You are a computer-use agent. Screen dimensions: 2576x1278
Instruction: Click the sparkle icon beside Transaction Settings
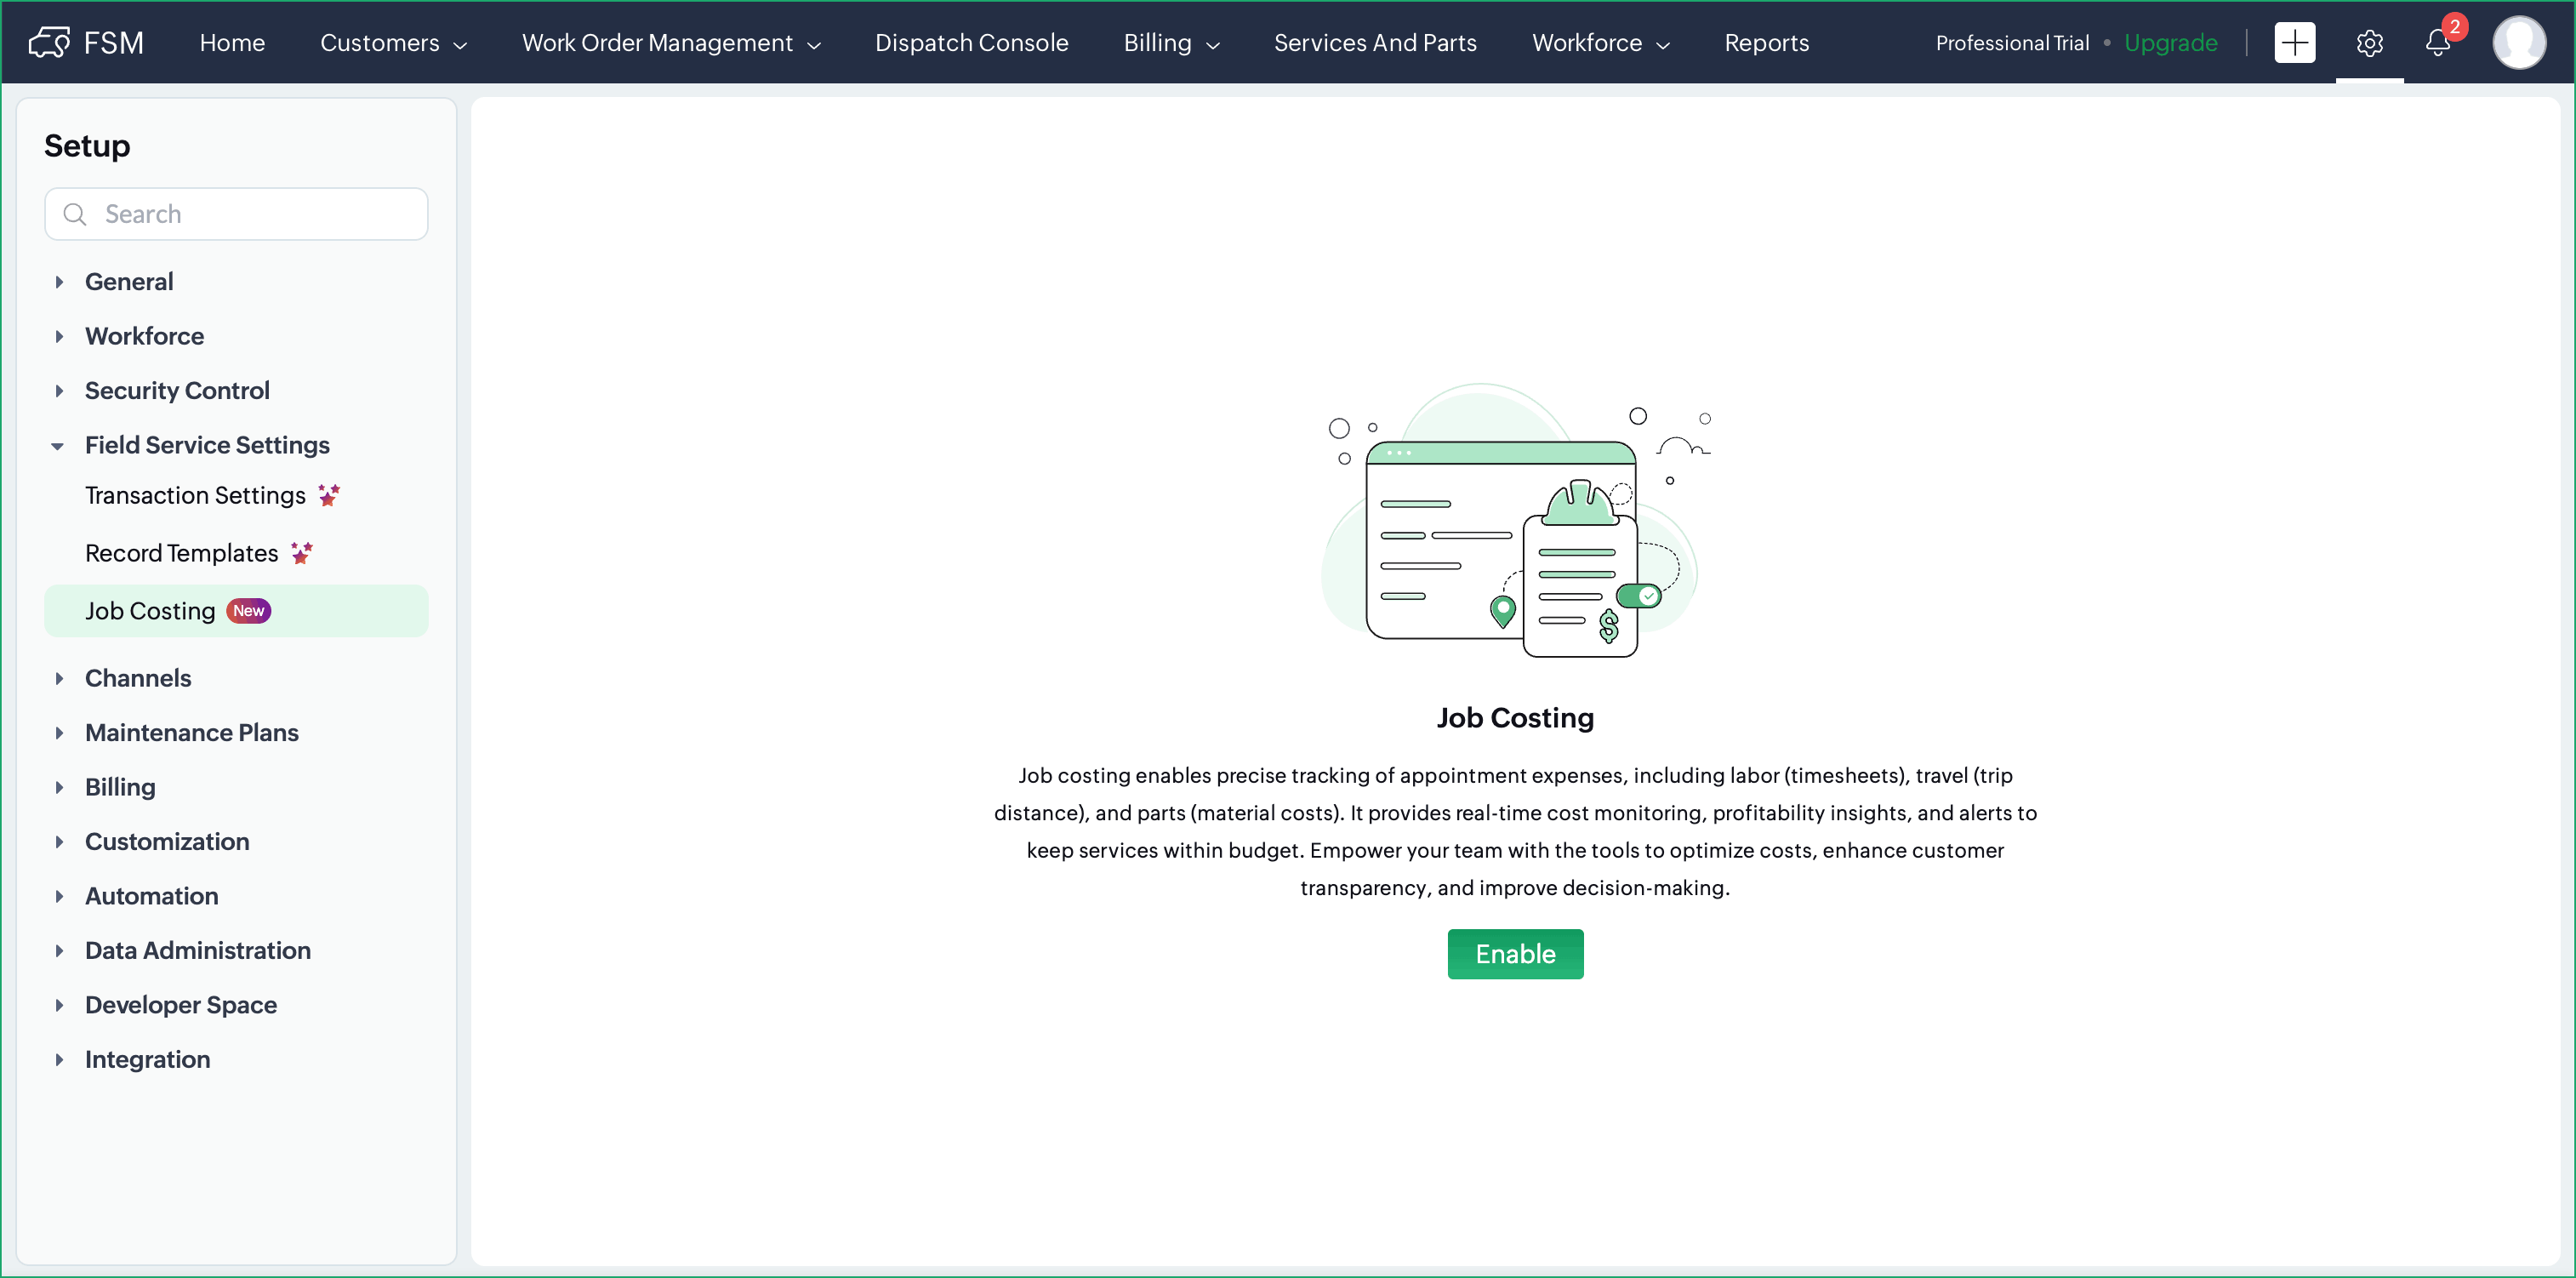click(x=329, y=495)
